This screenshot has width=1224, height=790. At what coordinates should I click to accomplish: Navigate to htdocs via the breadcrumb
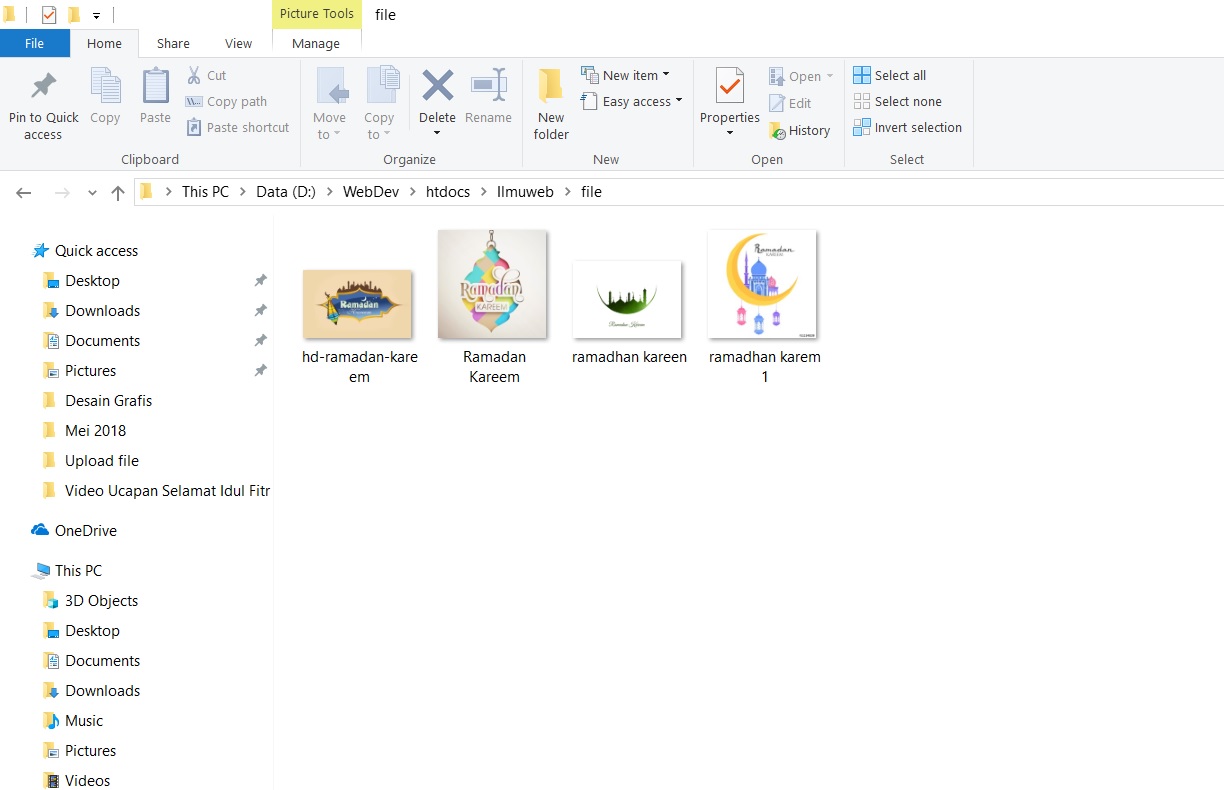[x=448, y=191]
